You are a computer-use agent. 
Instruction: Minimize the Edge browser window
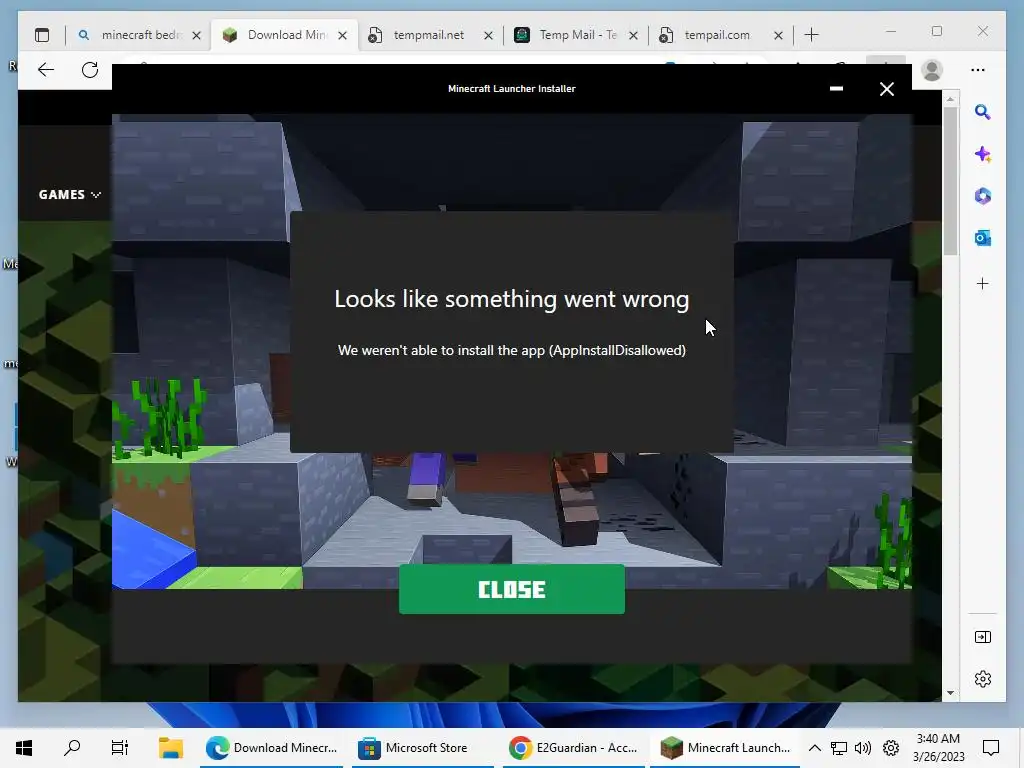pyautogui.click(x=891, y=31)
